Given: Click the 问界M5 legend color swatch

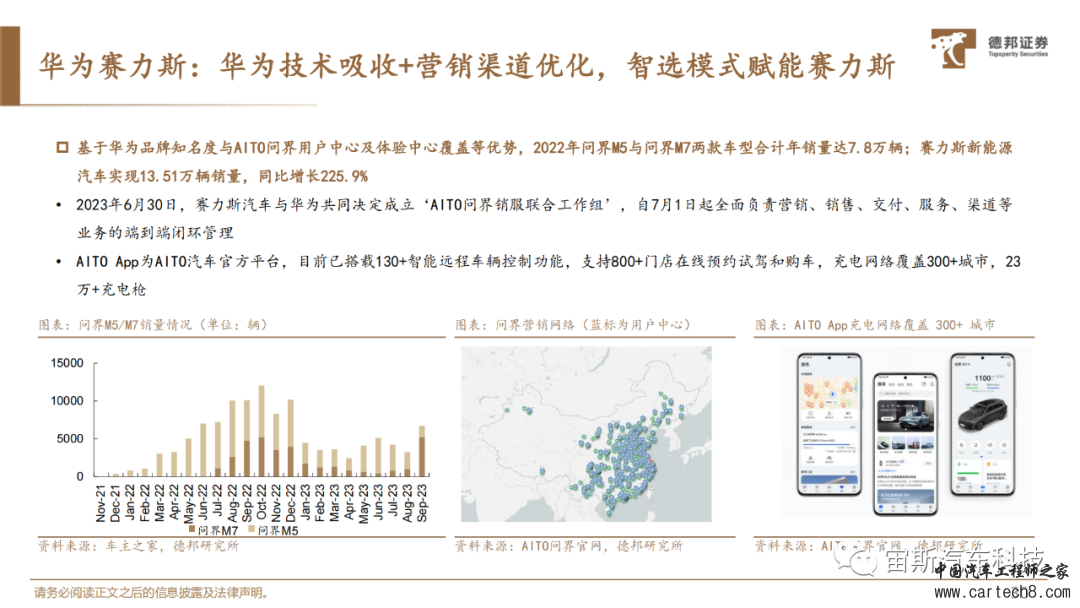Looking at the screenshot, I should pos(252,530).
